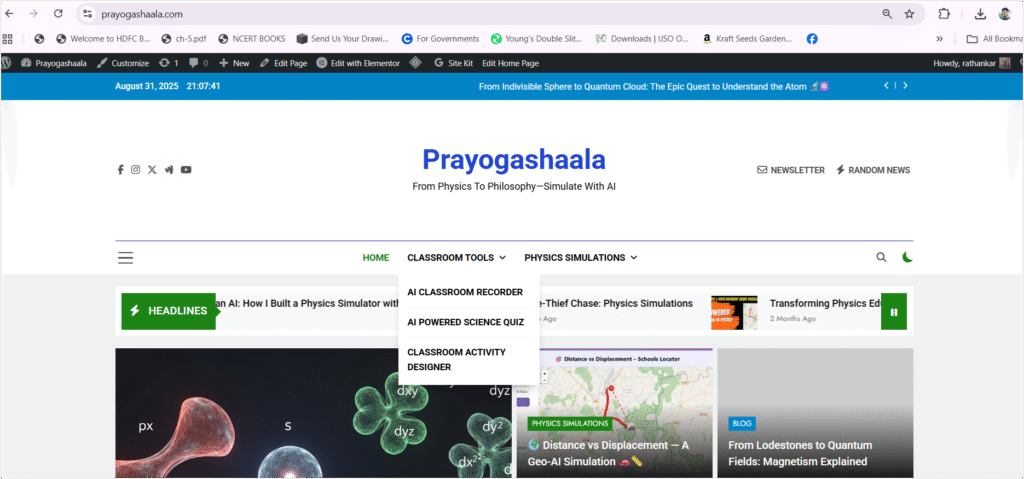The height and width of the screenshot is (479, 1024).
Task: Click the X (Twitter) social icon
Action: (152, 170)
